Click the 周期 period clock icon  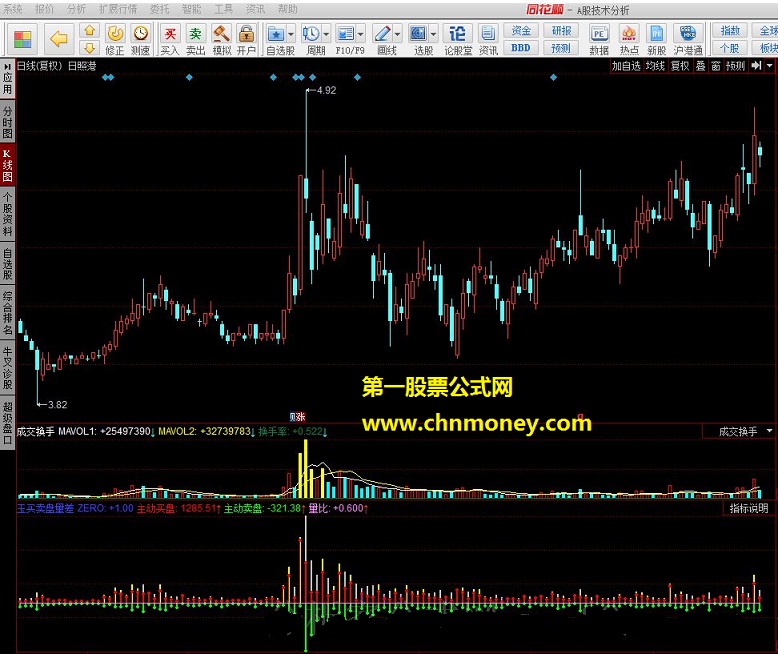311,34
